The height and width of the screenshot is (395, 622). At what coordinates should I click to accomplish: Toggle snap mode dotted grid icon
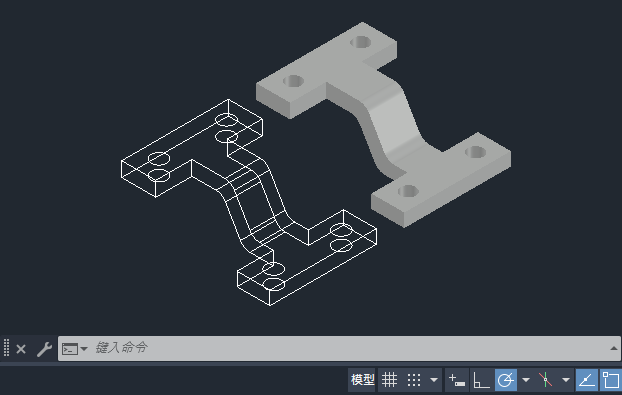414,380
